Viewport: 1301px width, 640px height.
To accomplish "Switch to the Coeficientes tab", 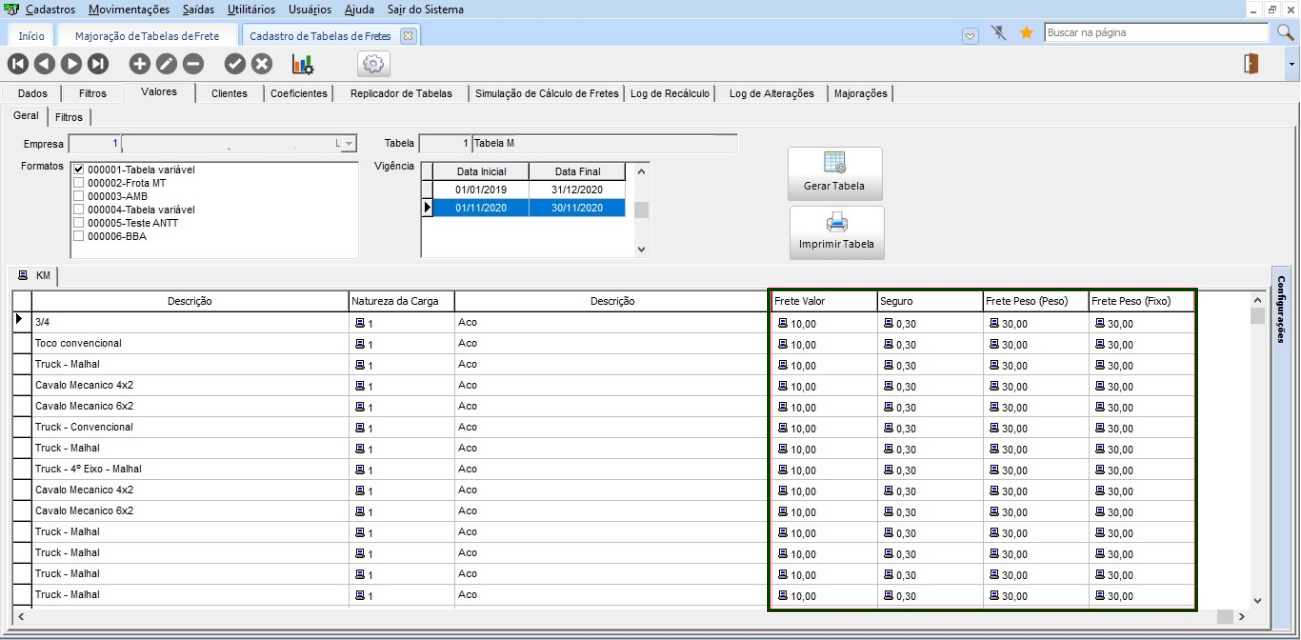I will 298,94.
